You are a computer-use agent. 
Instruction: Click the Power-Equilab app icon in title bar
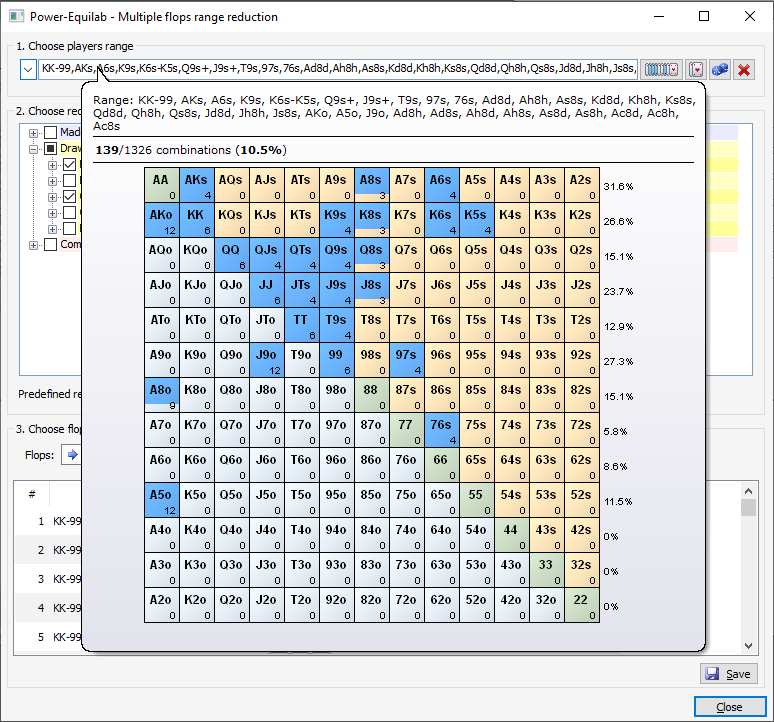coord(16,16)
